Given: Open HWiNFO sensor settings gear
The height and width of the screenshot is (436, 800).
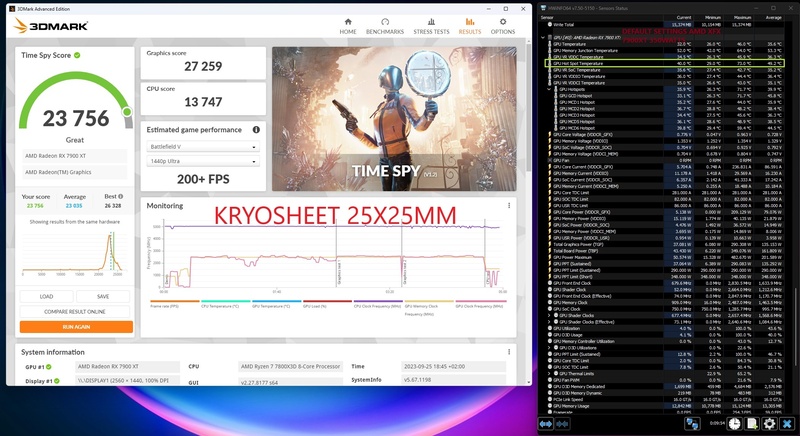Looking at the screenshot, I should [769, 424].
